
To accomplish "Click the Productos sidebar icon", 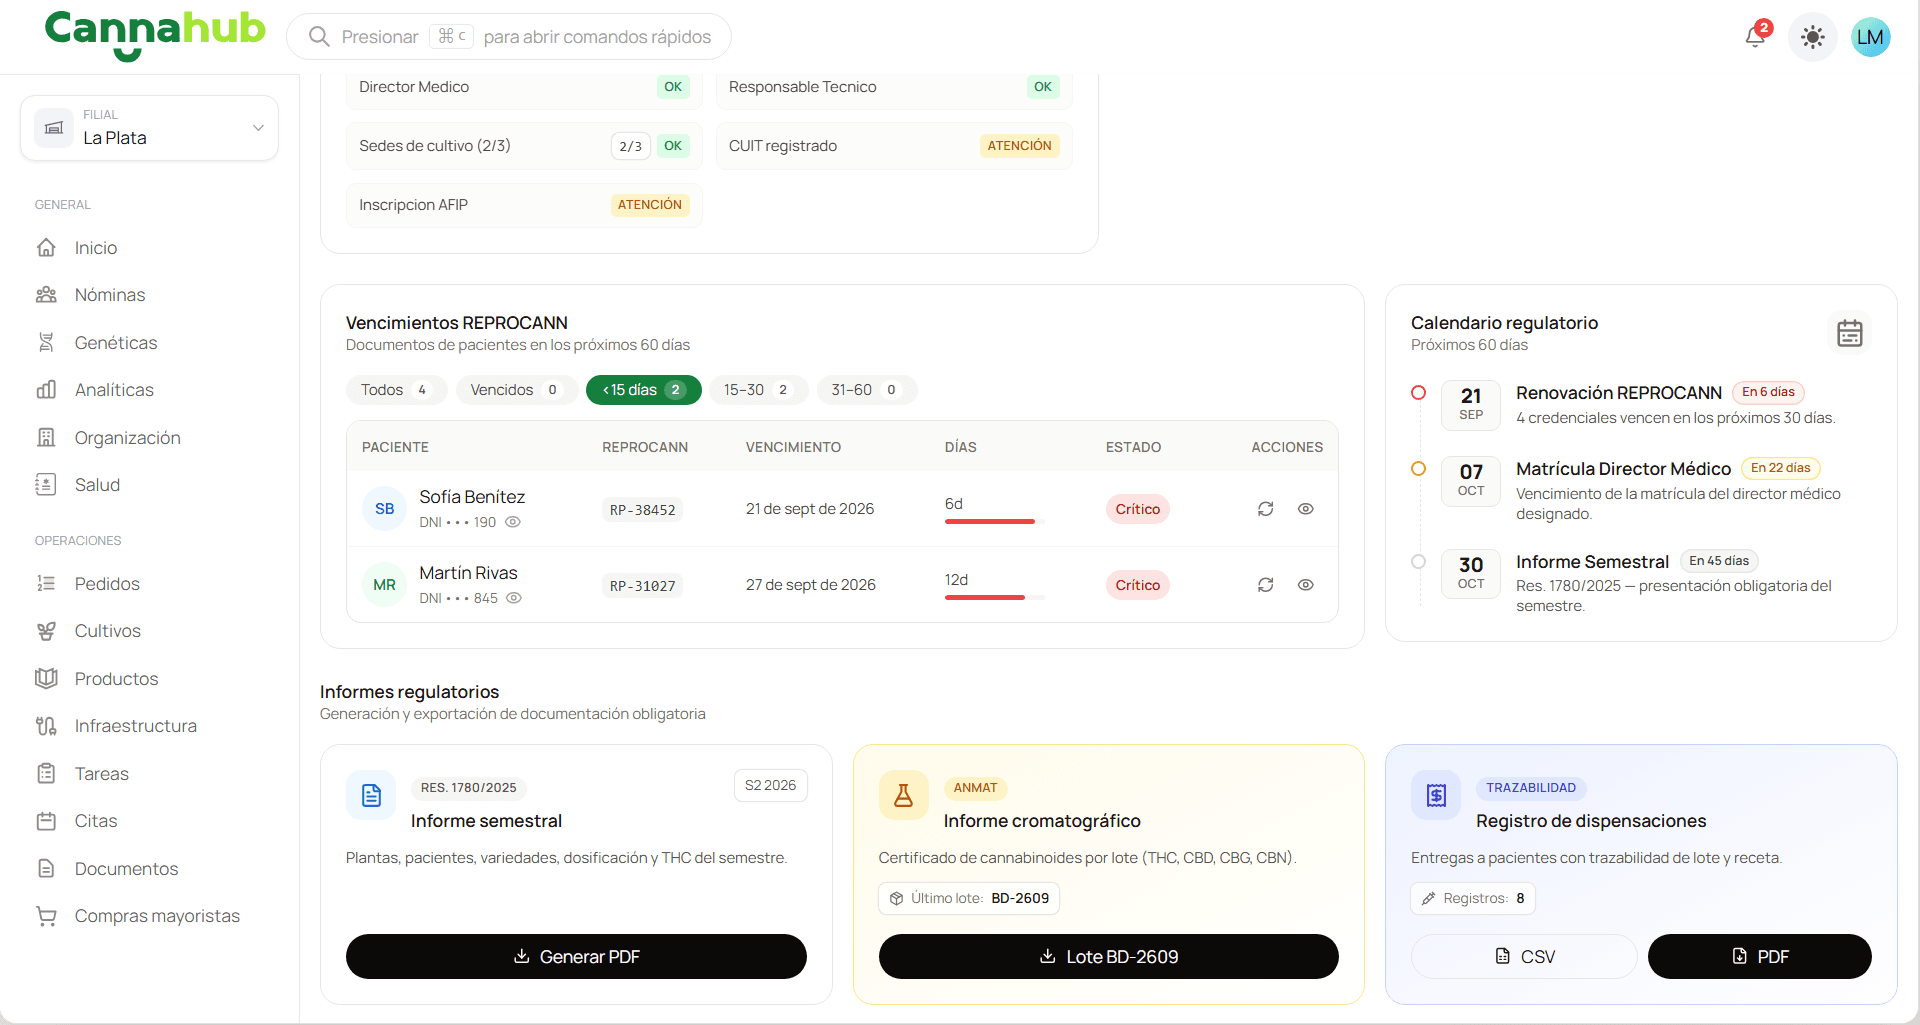I will (x=46, y=679).
